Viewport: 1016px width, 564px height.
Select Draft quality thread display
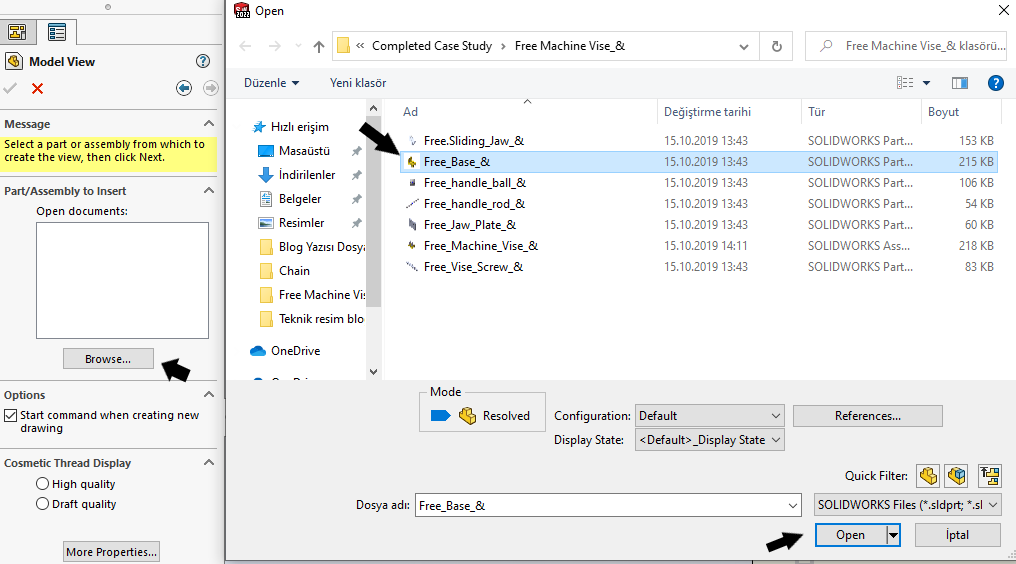[42, 504]
